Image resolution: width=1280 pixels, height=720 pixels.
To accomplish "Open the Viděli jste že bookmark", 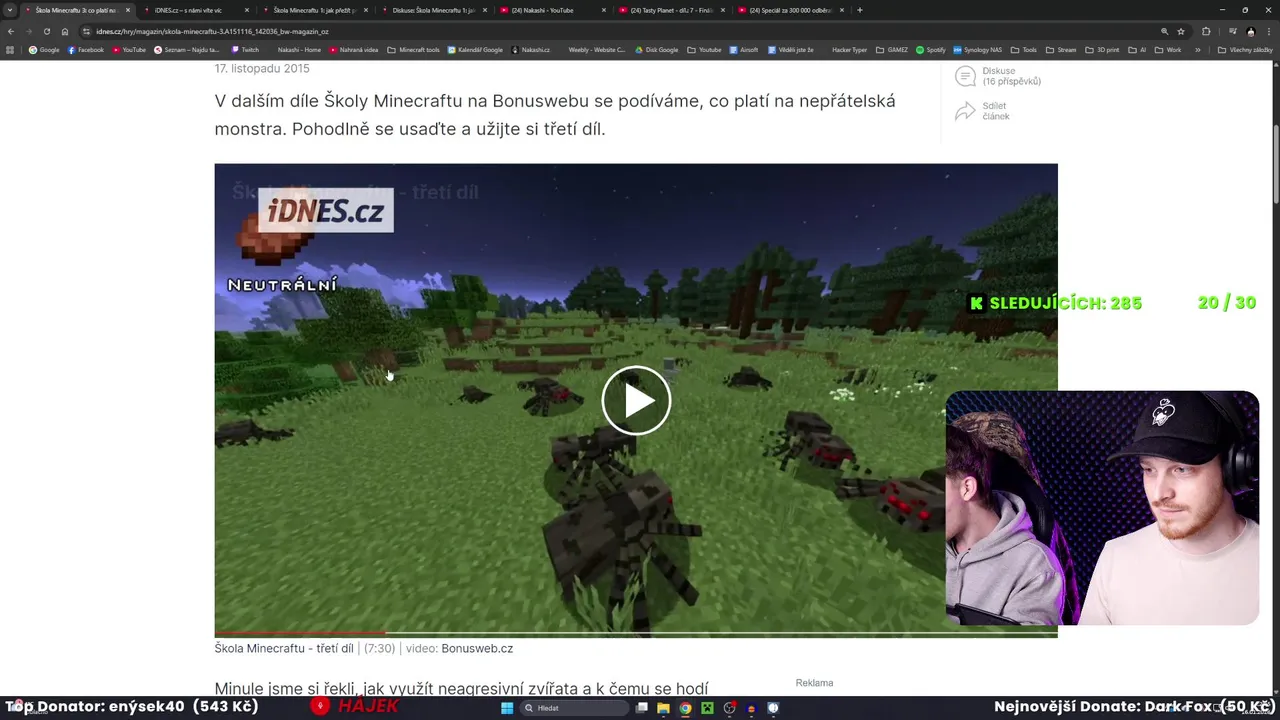I will pos(791,49).
